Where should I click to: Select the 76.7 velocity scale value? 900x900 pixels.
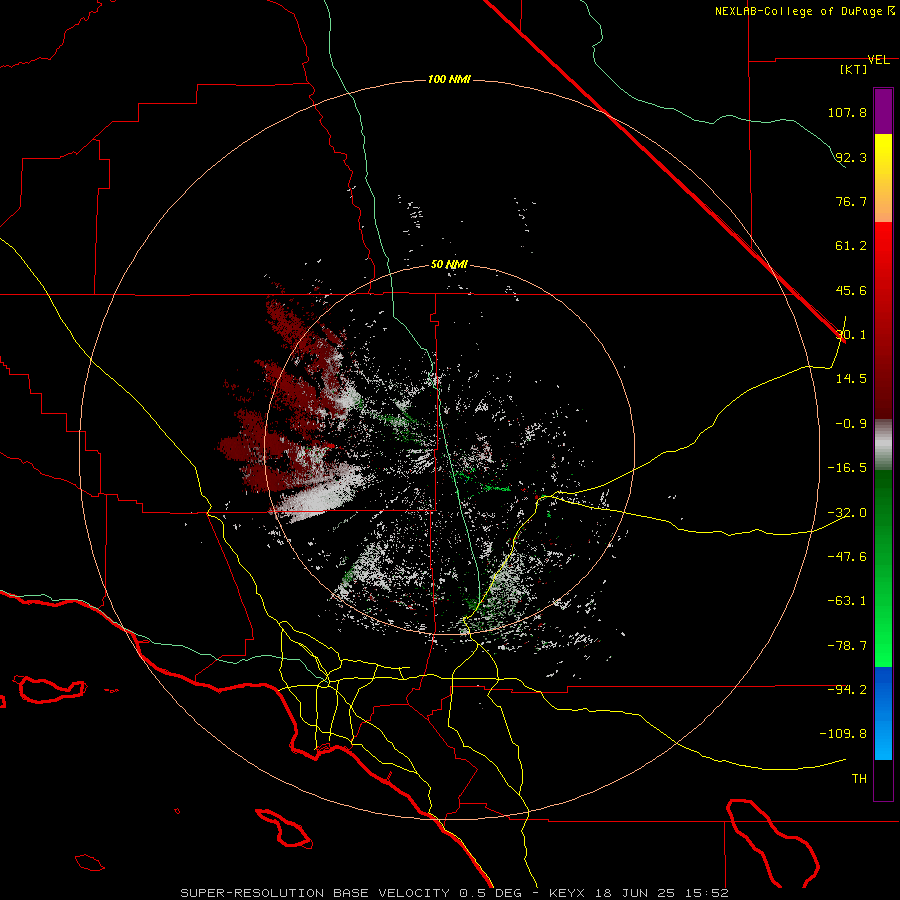[x=851, y=201]
